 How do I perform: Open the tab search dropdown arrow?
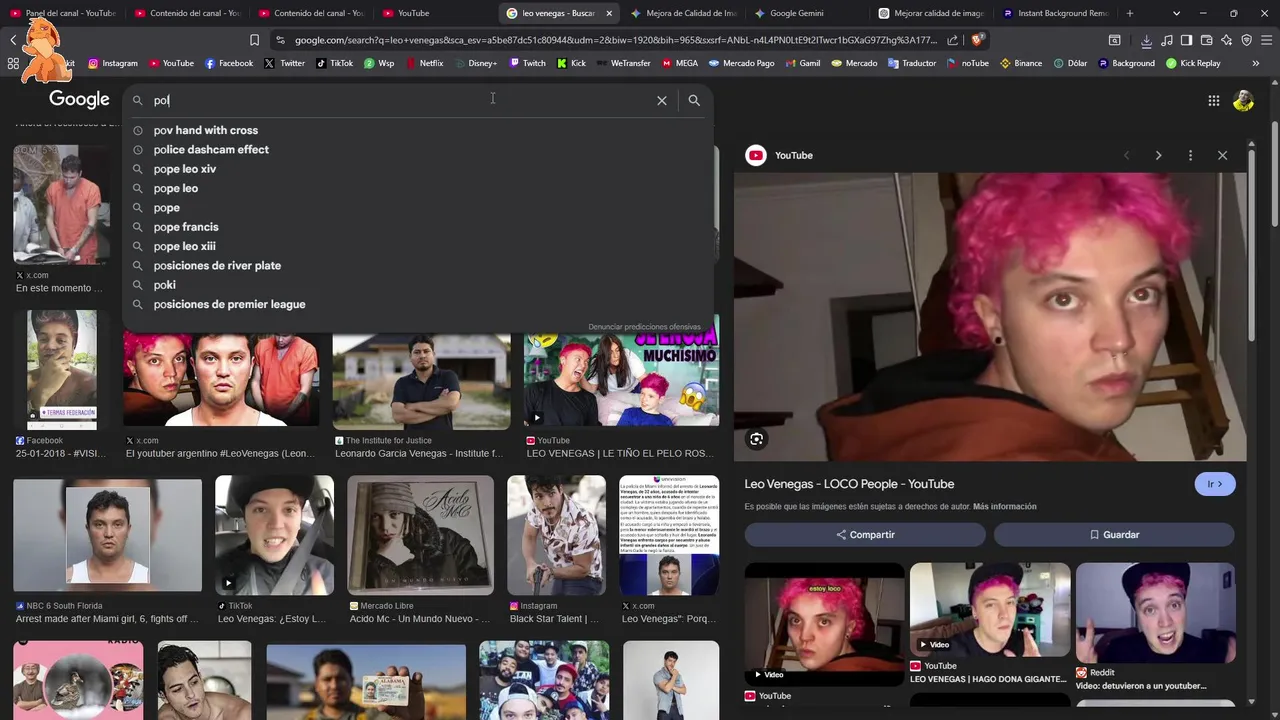[1176, 13]
